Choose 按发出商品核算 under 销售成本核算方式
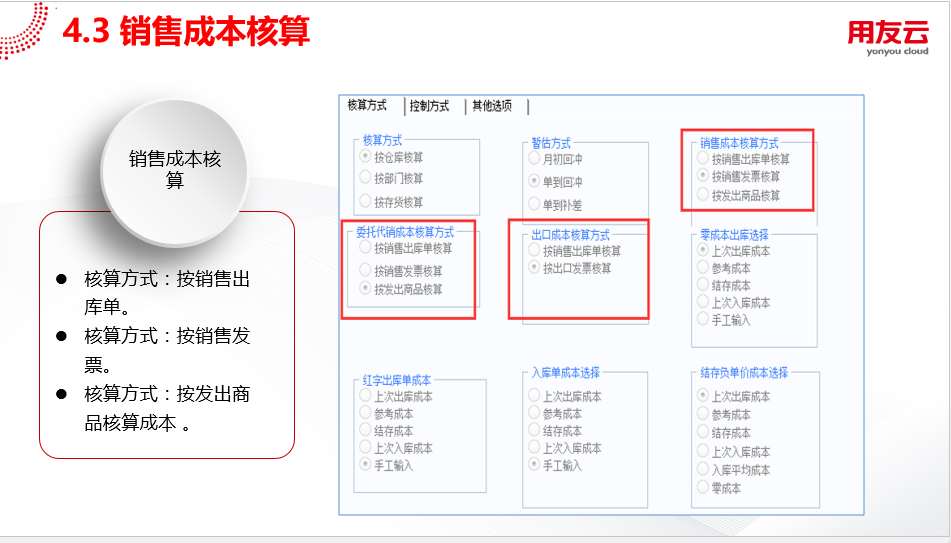 pyautogui.click(x=704, y=195)
